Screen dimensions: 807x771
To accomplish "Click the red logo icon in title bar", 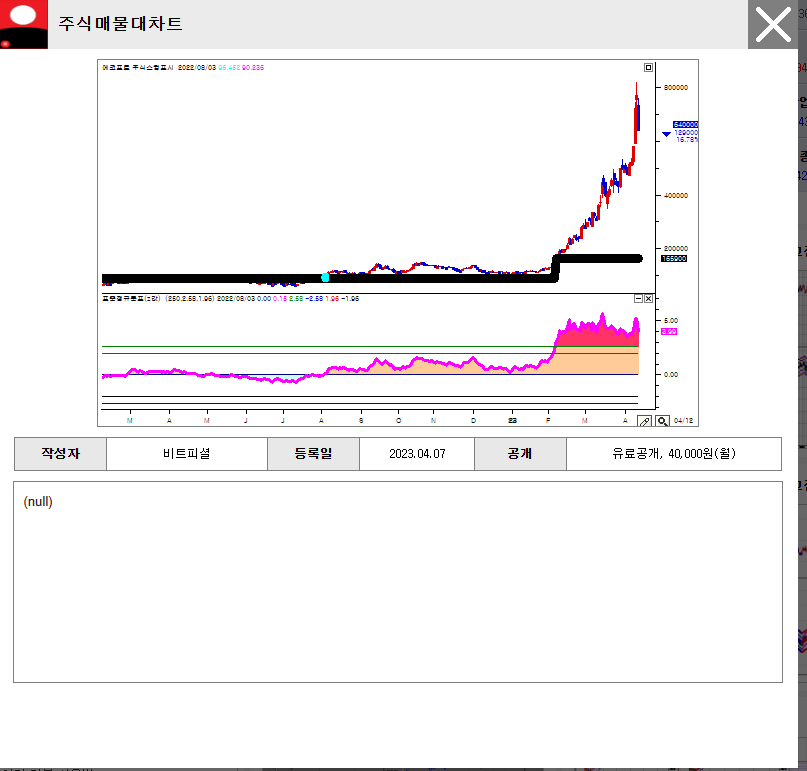I will tap(23, 24).
